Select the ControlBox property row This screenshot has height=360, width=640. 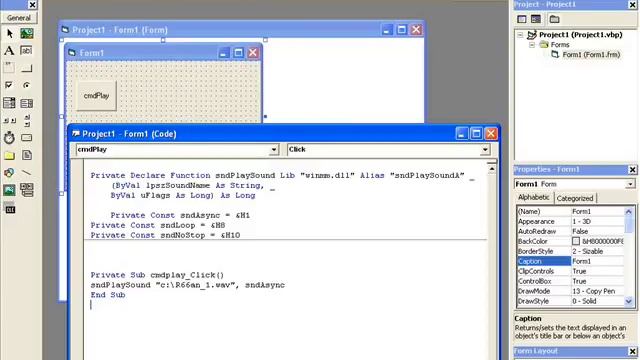point(570,281)
